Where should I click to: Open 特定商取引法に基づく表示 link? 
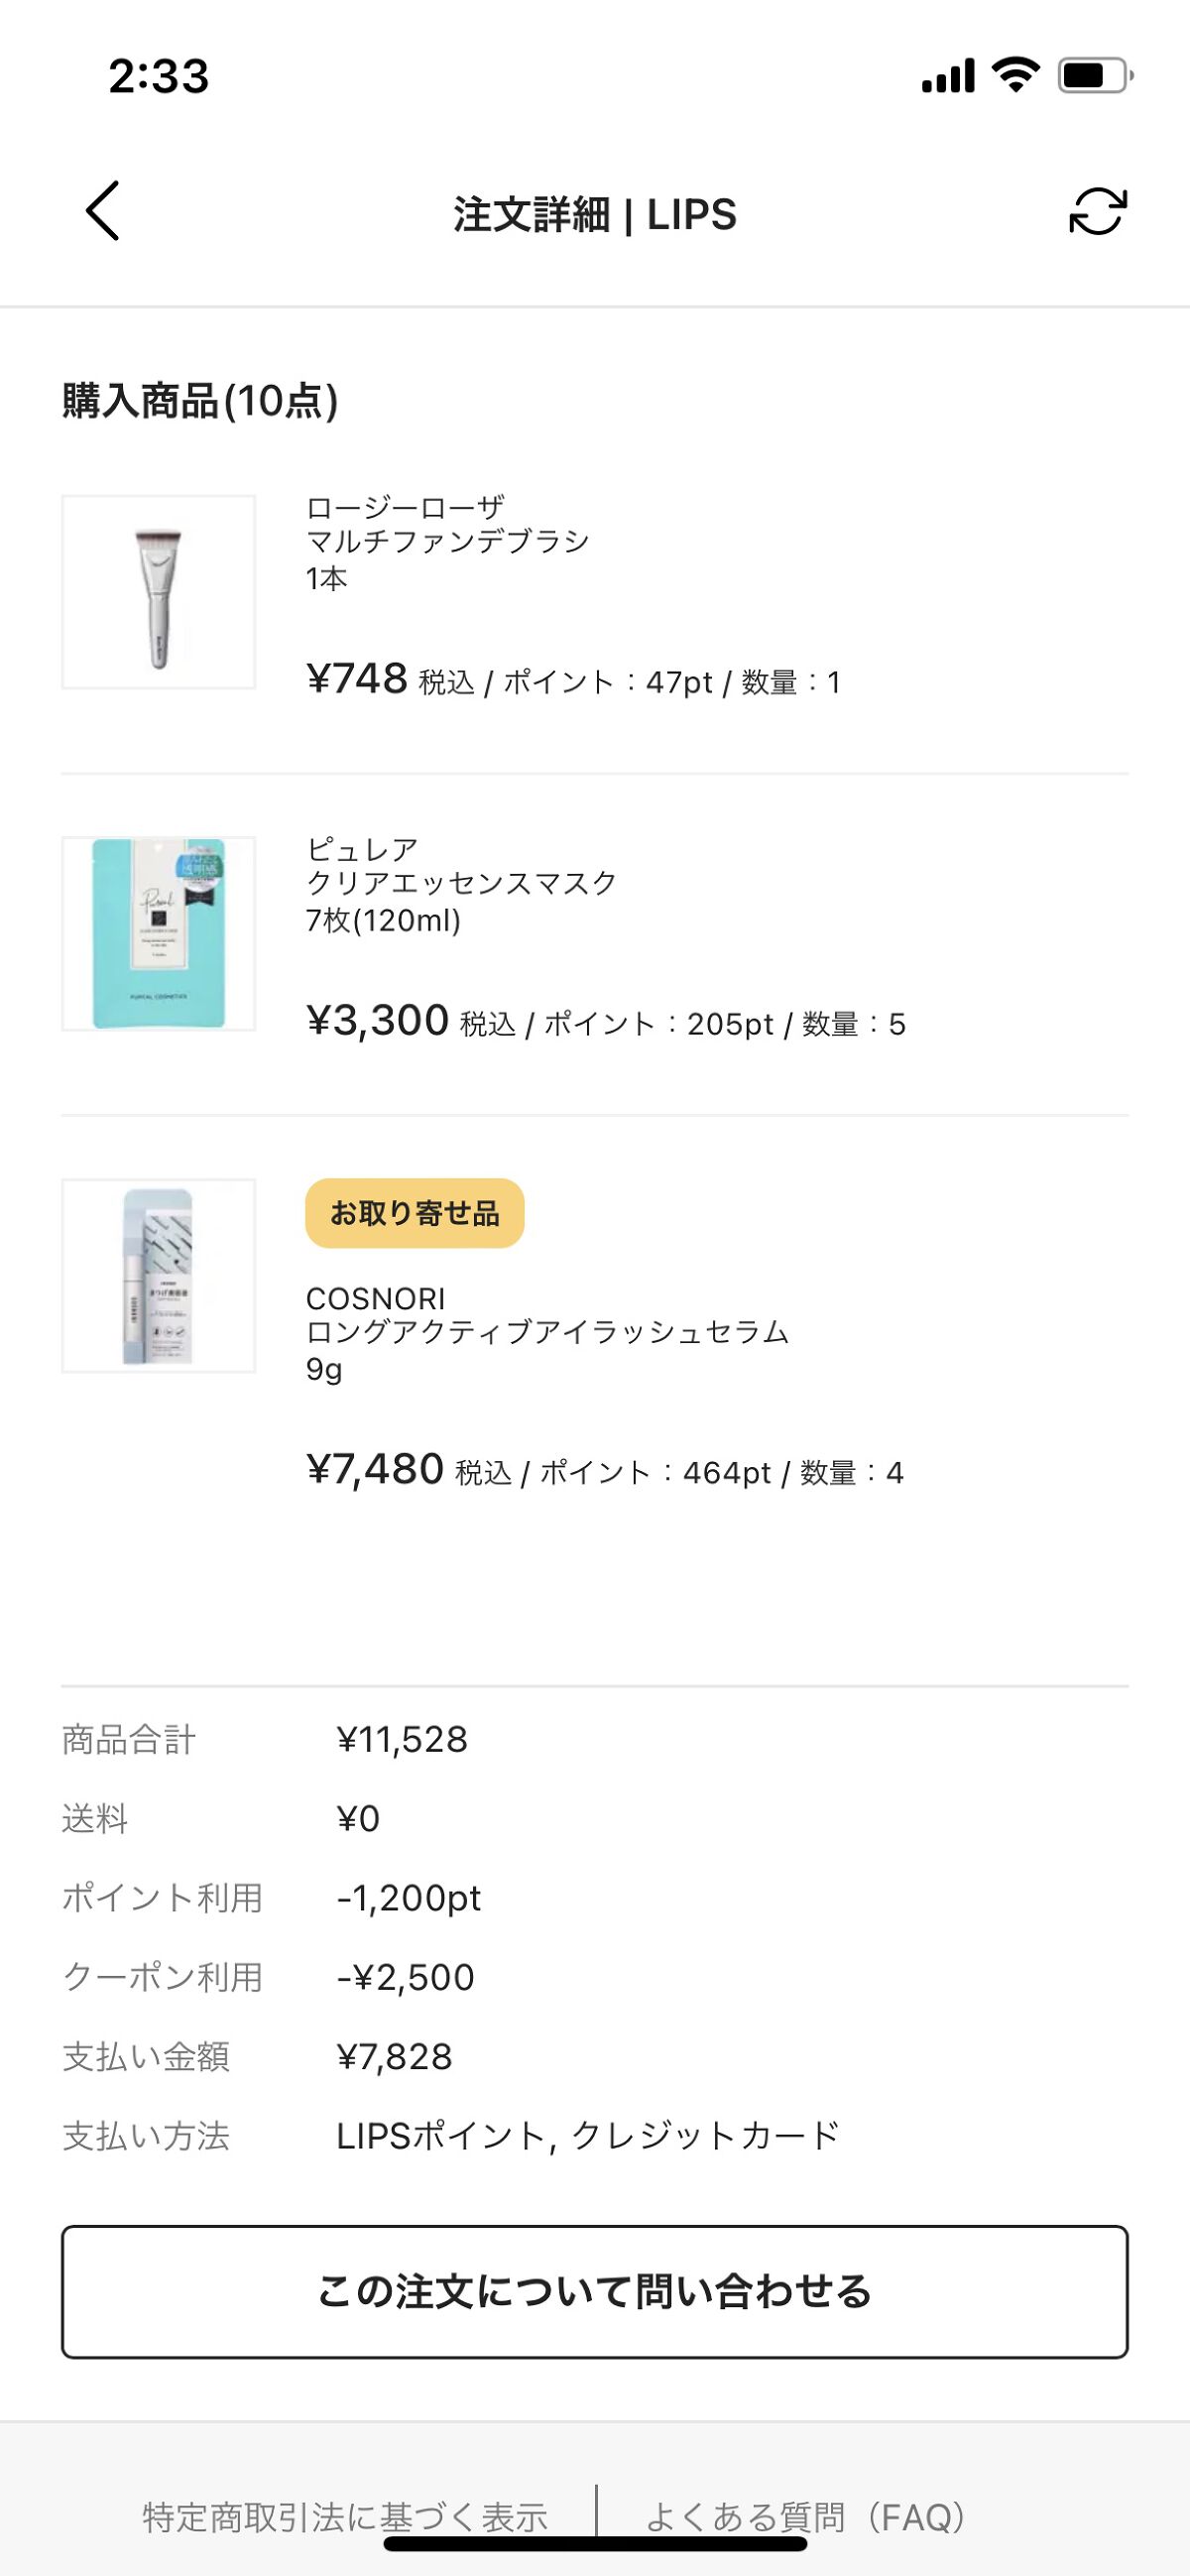pyautogui.click(x=346, y=2516)
